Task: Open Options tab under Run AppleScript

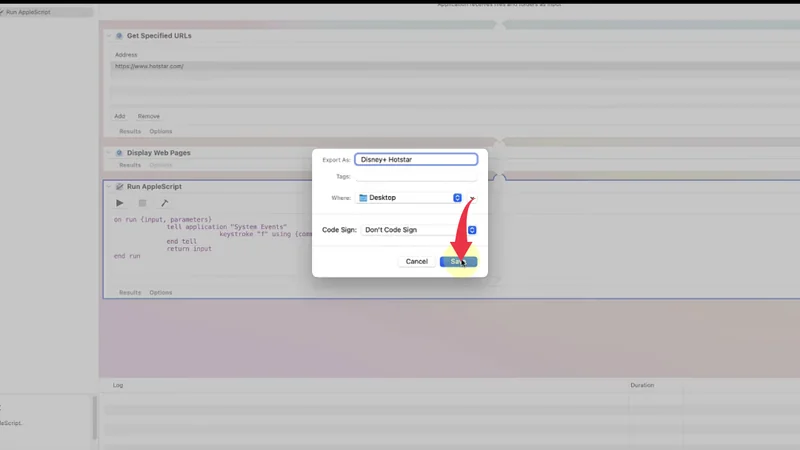Action: click(x=161, y=292)
